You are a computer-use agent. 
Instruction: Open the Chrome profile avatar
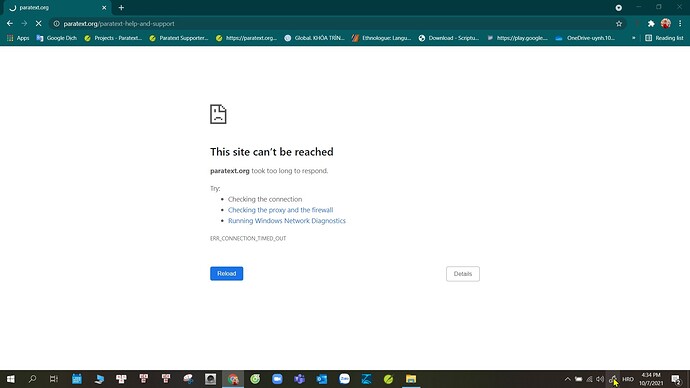point(665,23)
